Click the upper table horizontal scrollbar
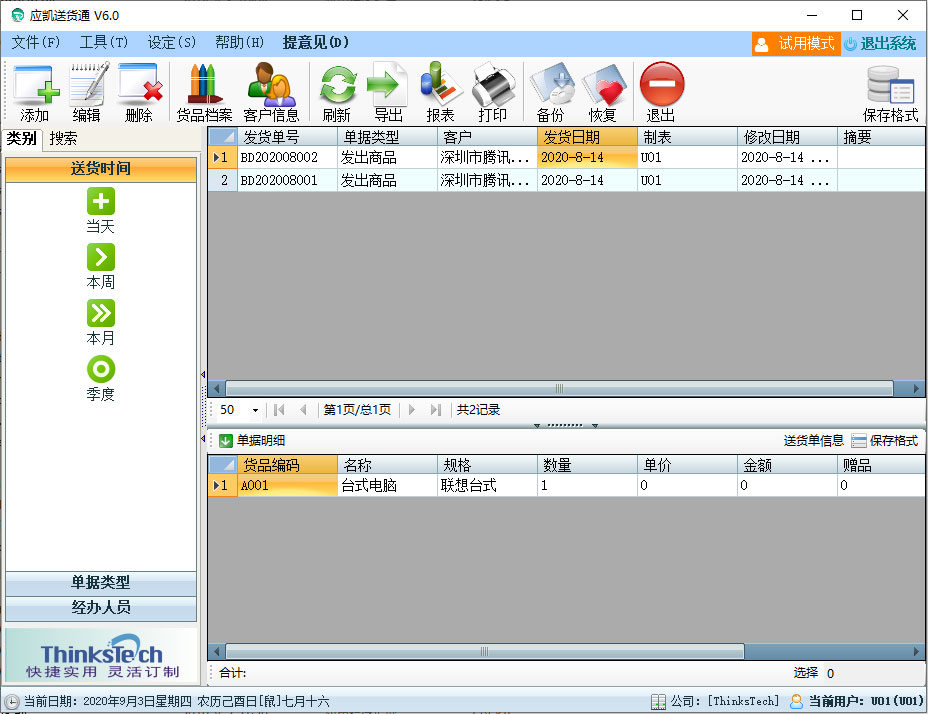Viewport: 928px width, 714px height. pyautogui.click(x=559, y=388)
